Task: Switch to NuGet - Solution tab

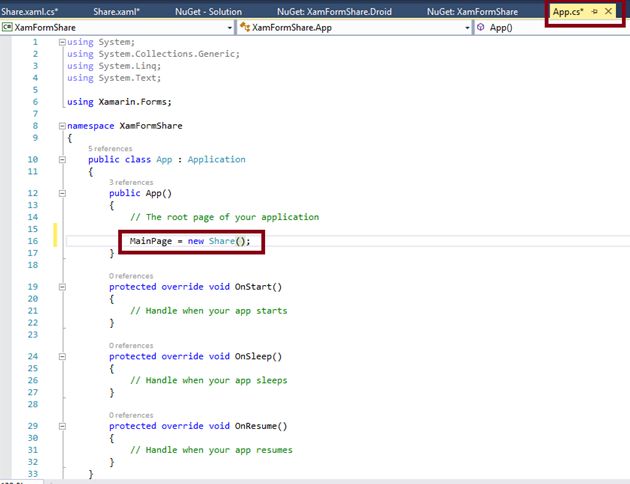Action: click(209, 12)
